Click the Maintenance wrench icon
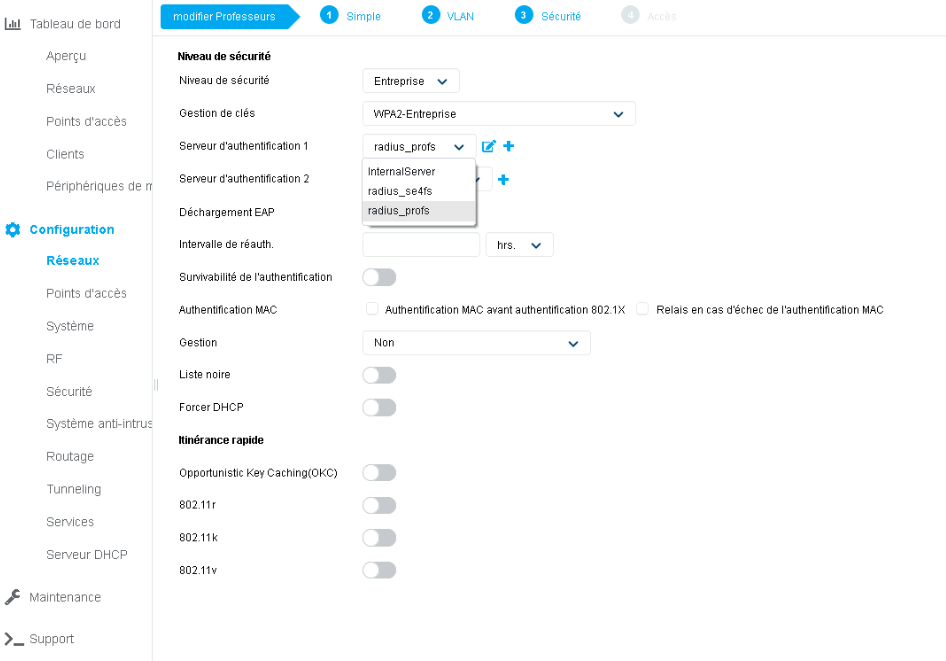946x661 pixels. click(x=13, y=597)
